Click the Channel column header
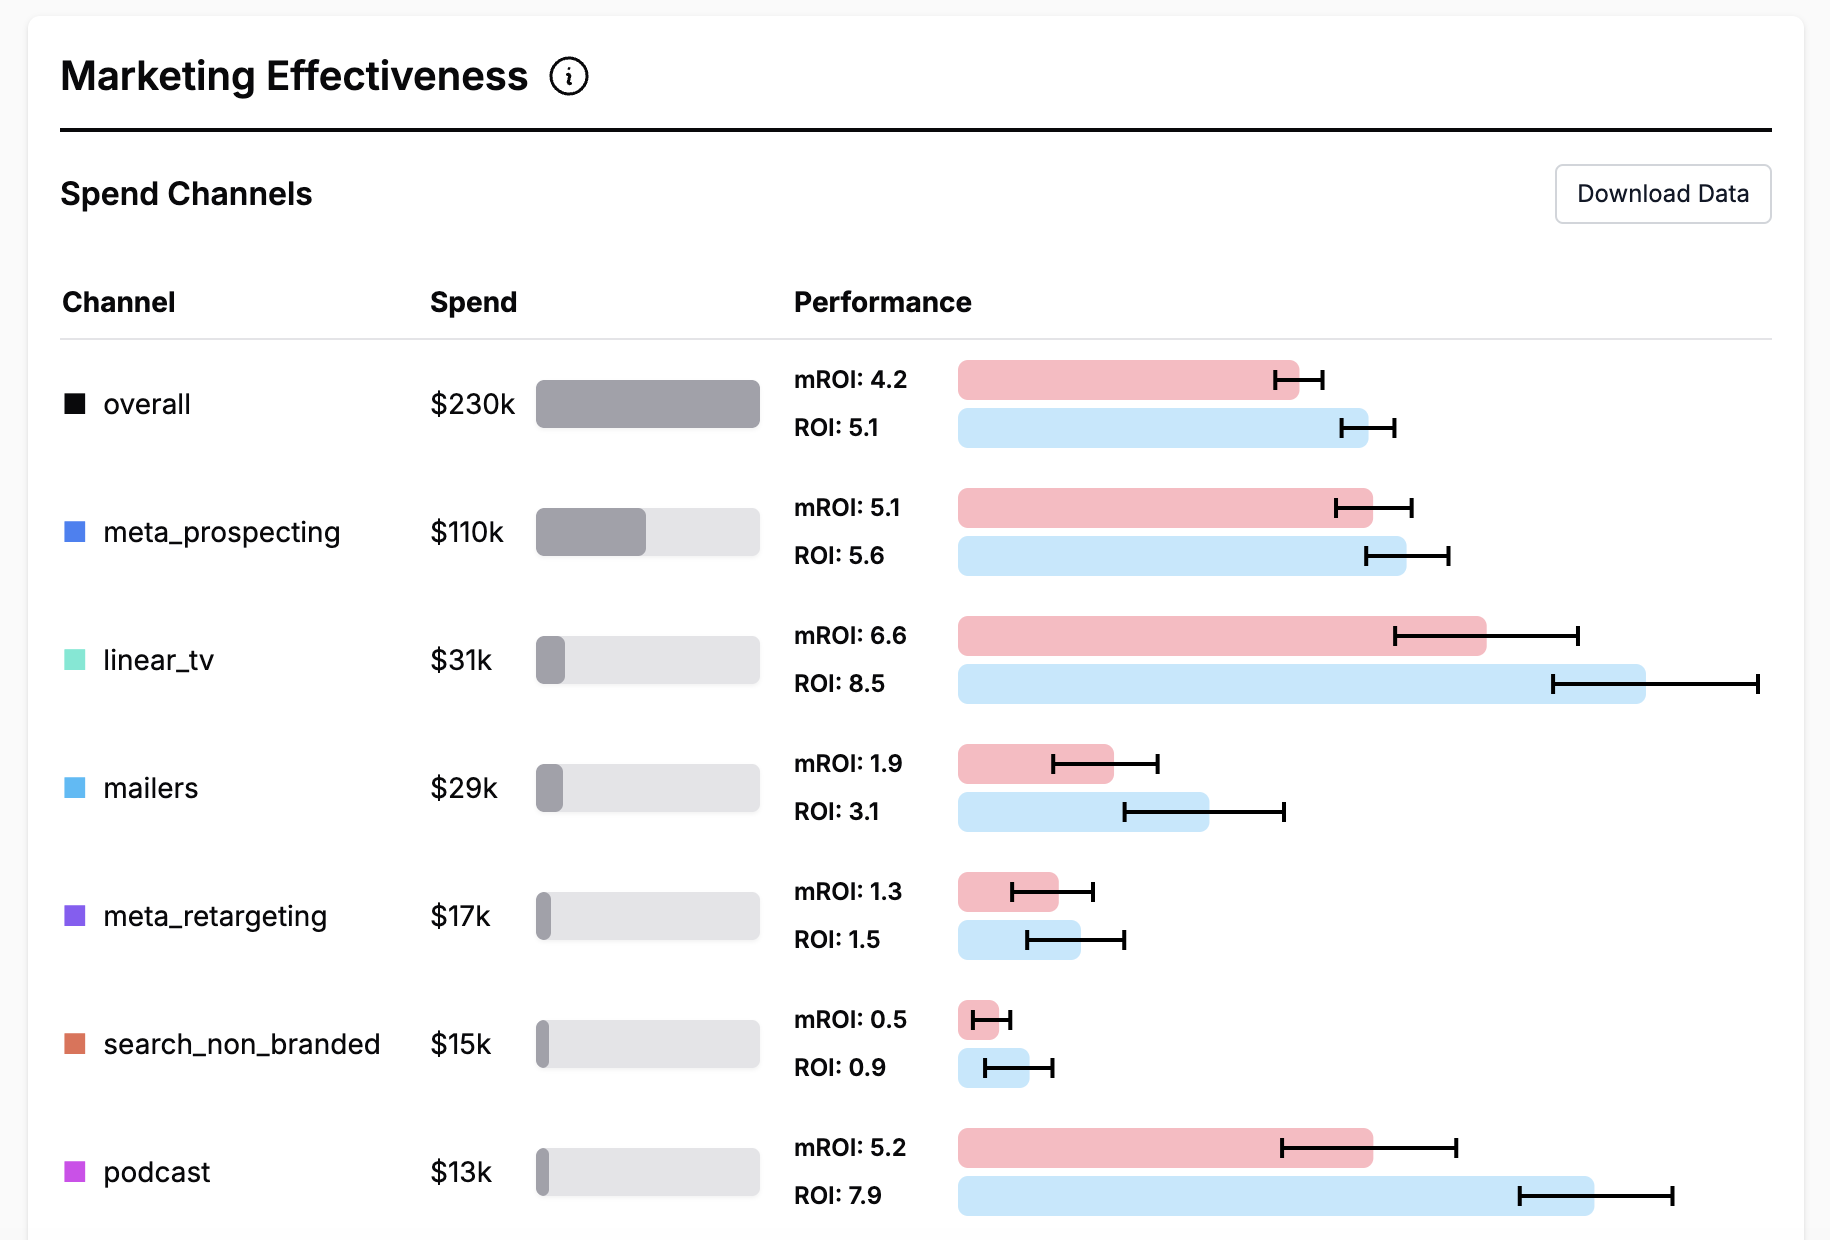Image resolution: width=1830 pixels, height=1240 pixels. (x=118, y=302)
